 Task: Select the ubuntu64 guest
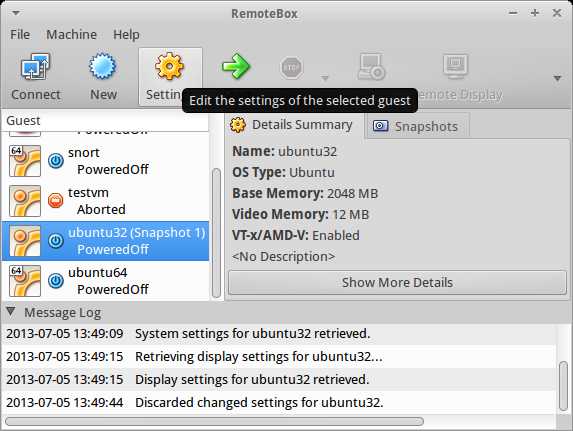(x=105, y=281)
